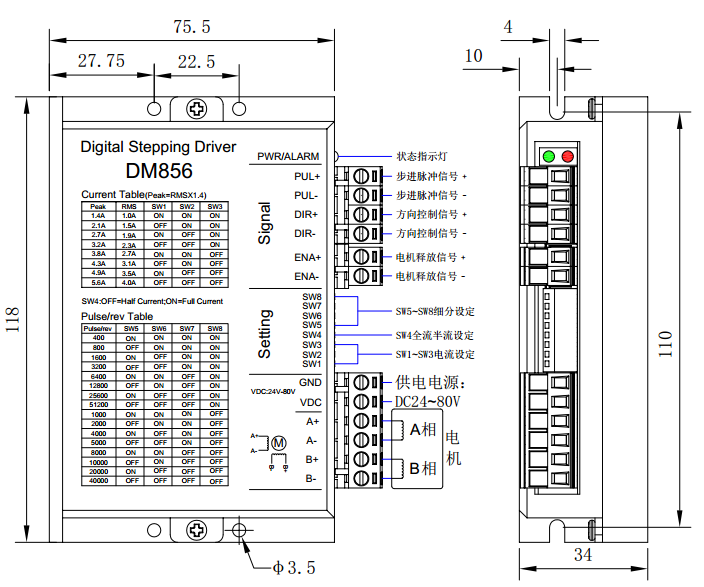Click the green LED on the side view
Screen dimensions: 704x587
point(549,157)
